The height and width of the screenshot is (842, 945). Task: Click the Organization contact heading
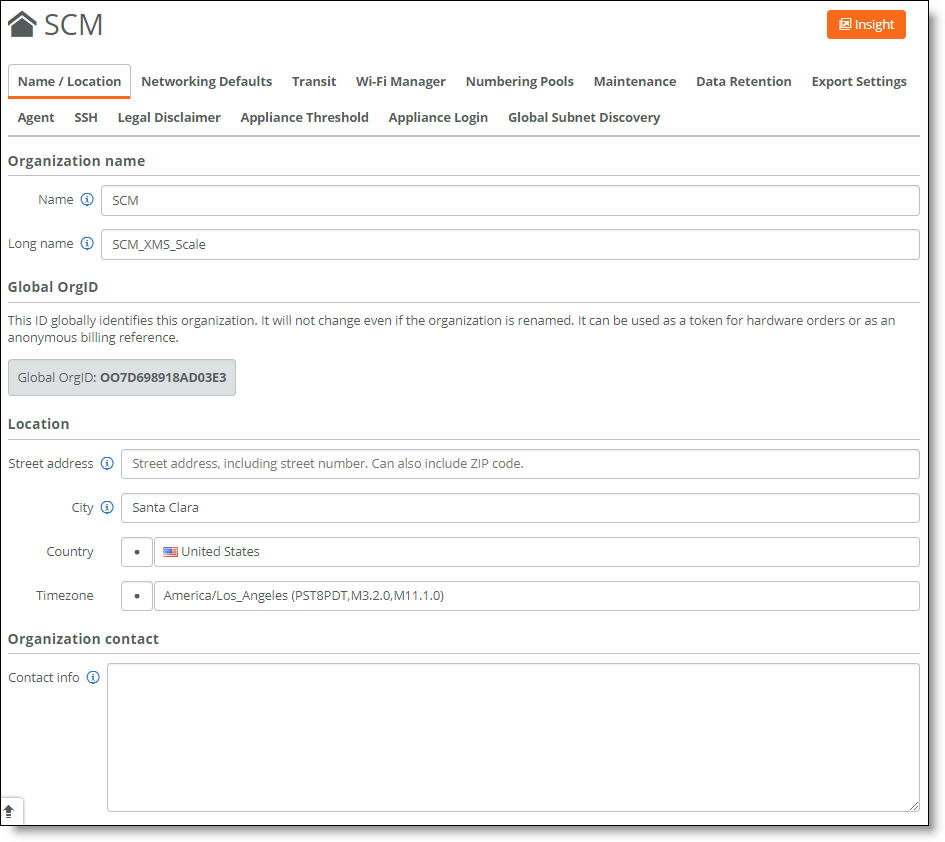click(x=83, y=639)
